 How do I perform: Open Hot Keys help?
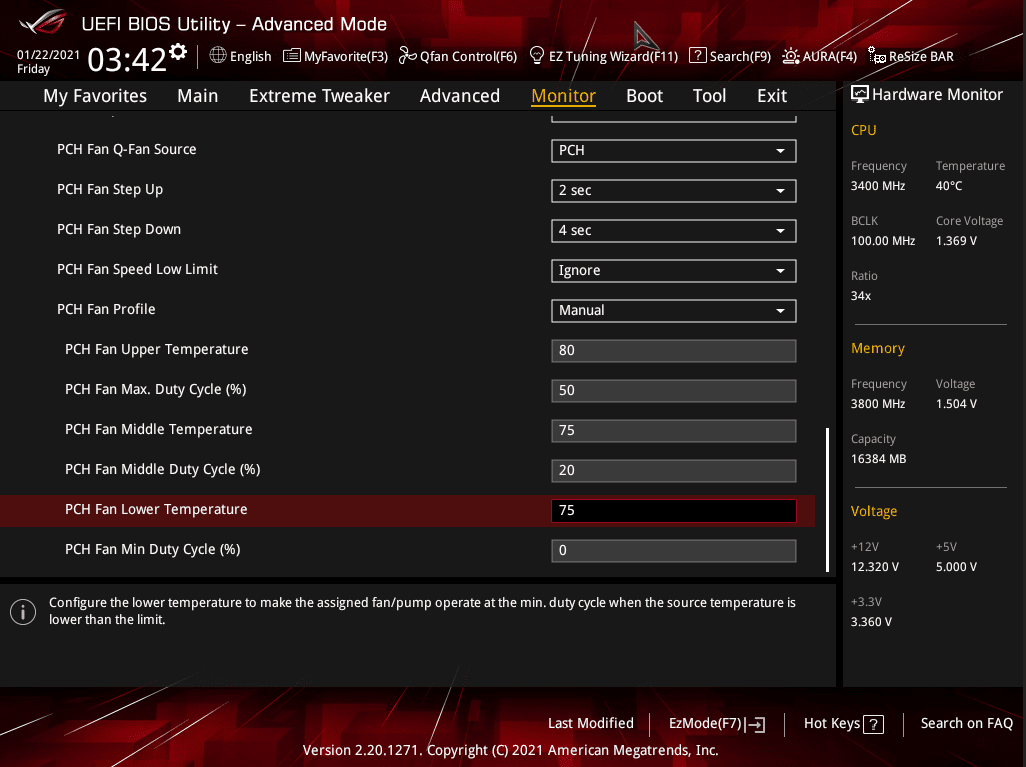843,724
